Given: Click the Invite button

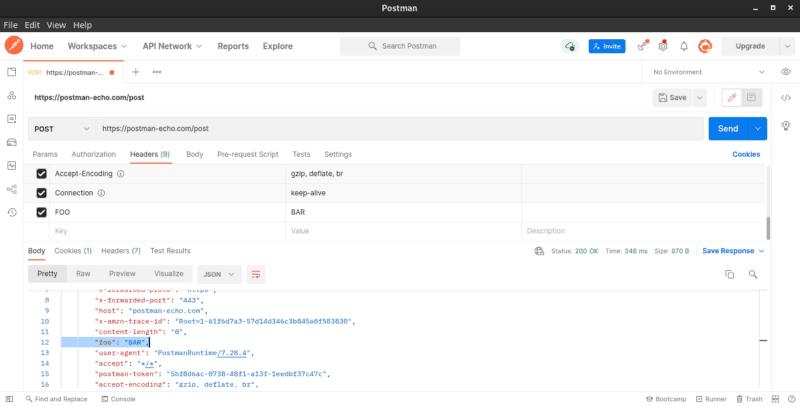Looking at the screenshot, I should [607, 46].
